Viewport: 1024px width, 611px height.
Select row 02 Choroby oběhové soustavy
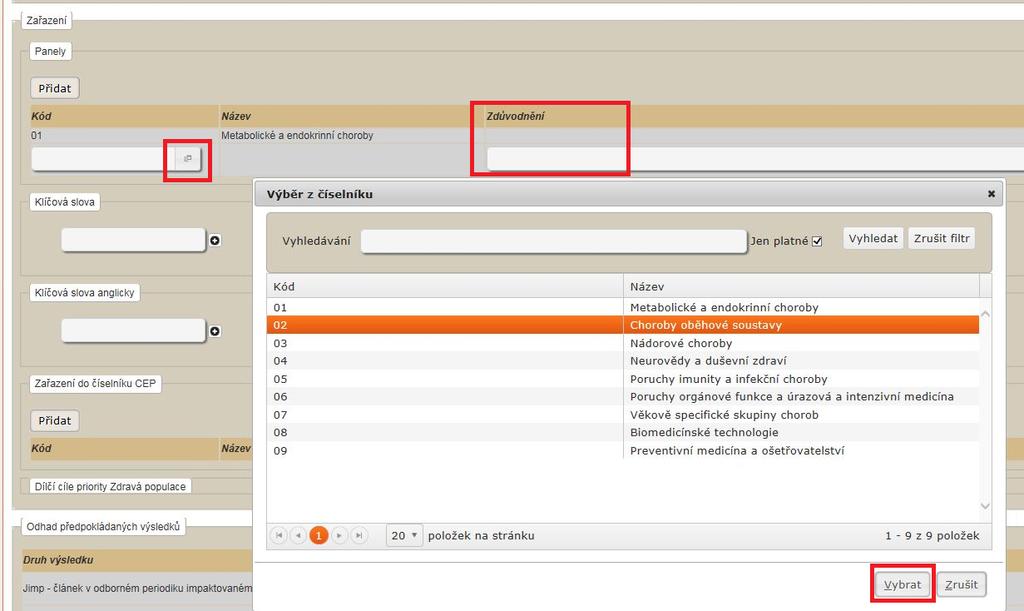(x=623, y=325)
